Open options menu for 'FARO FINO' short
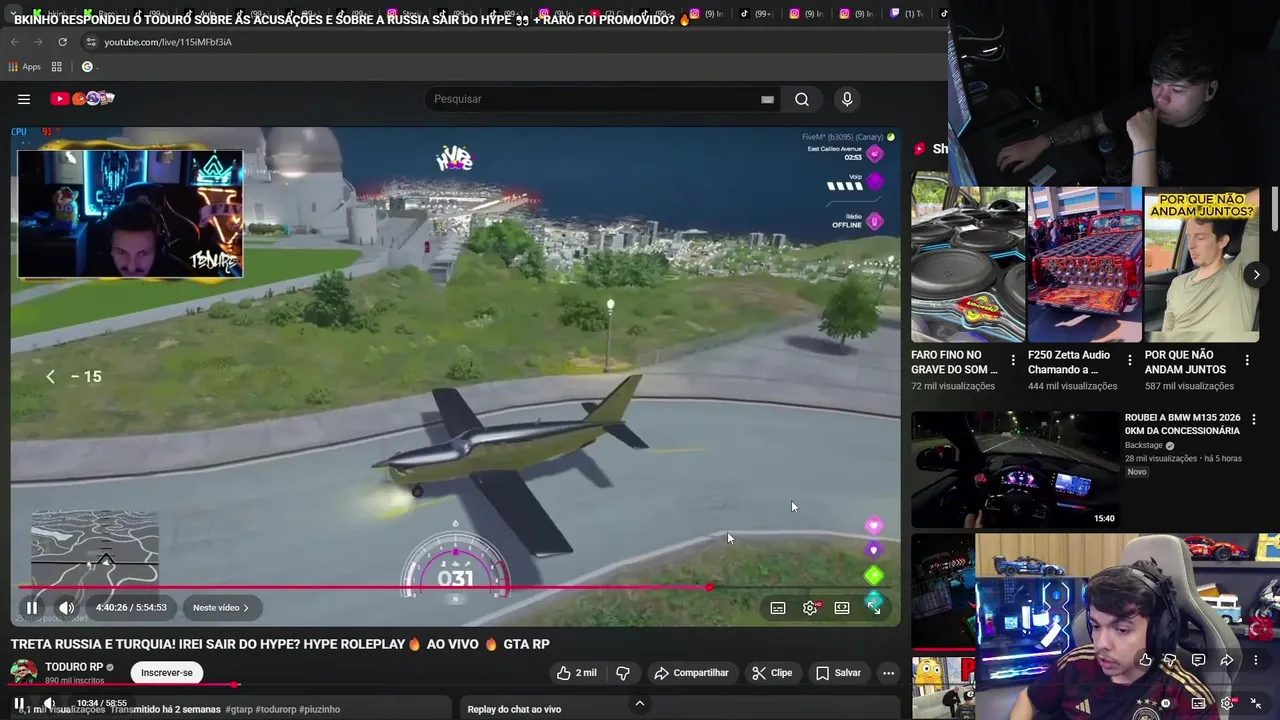Screen dimensions: 1280x720 (1013, 360)
